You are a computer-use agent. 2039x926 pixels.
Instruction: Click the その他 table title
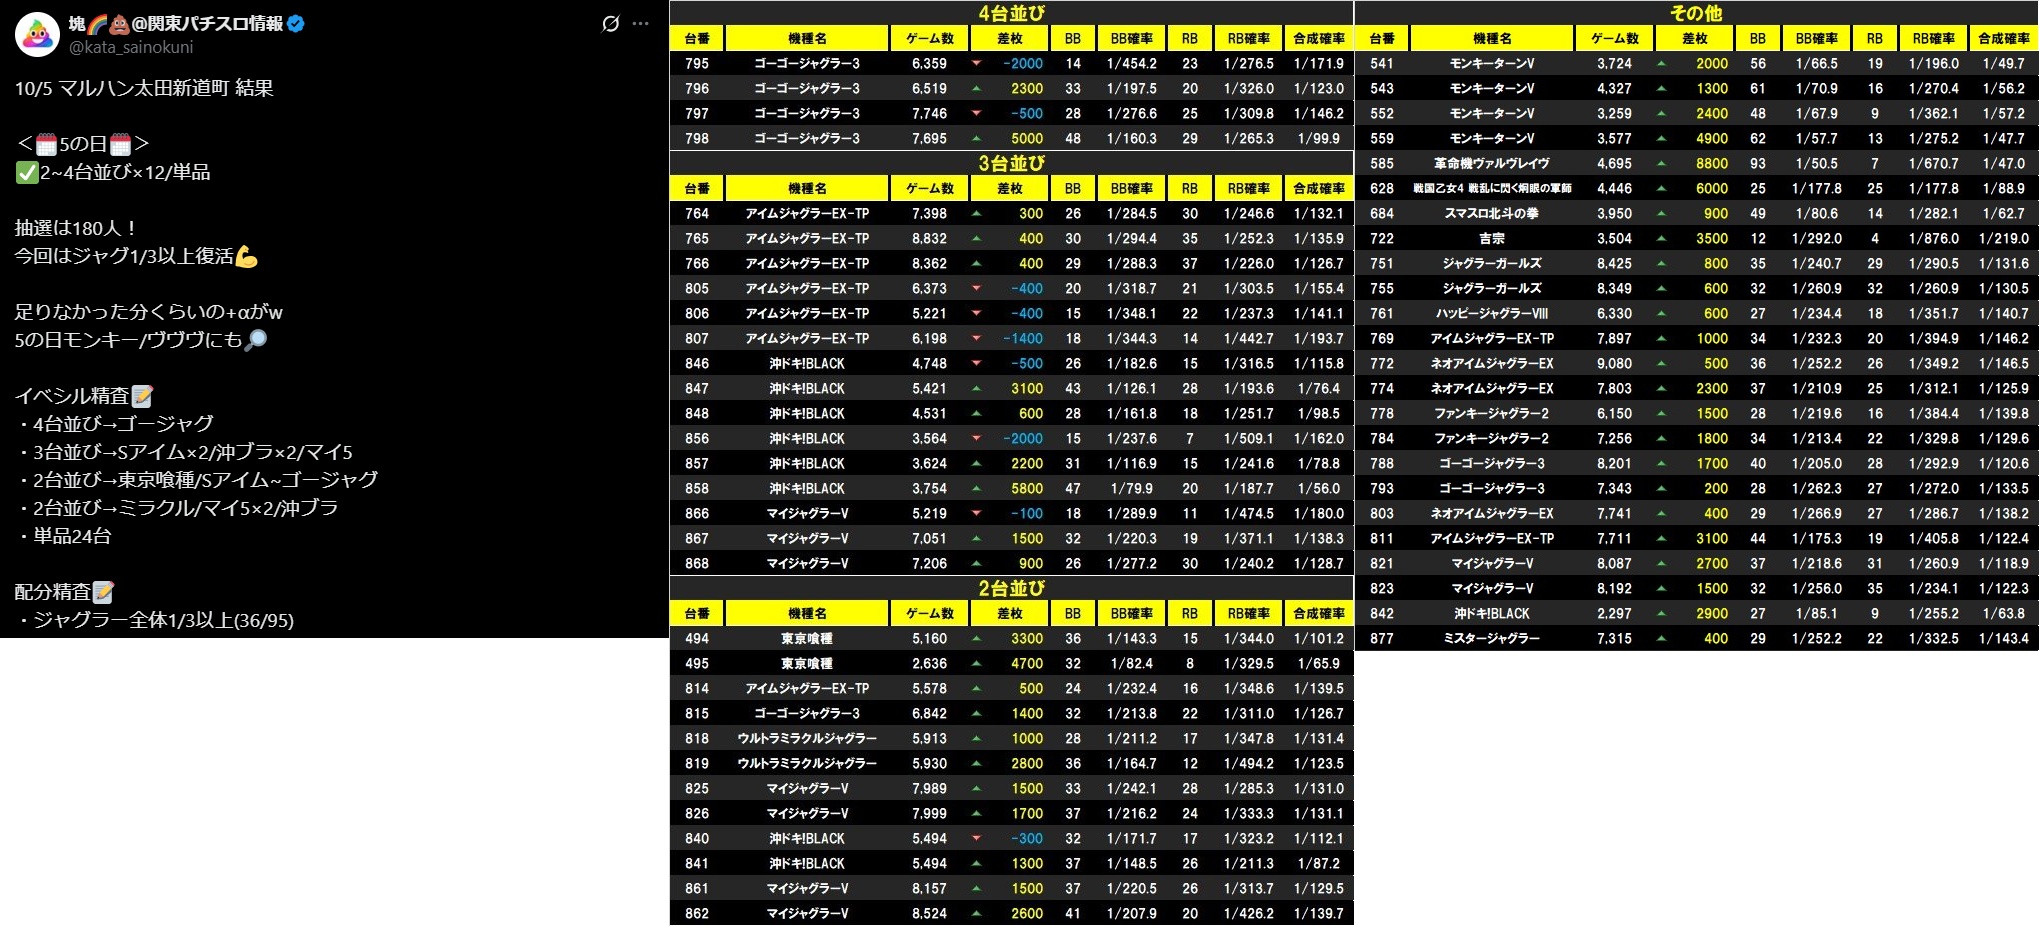point(1696,13)
